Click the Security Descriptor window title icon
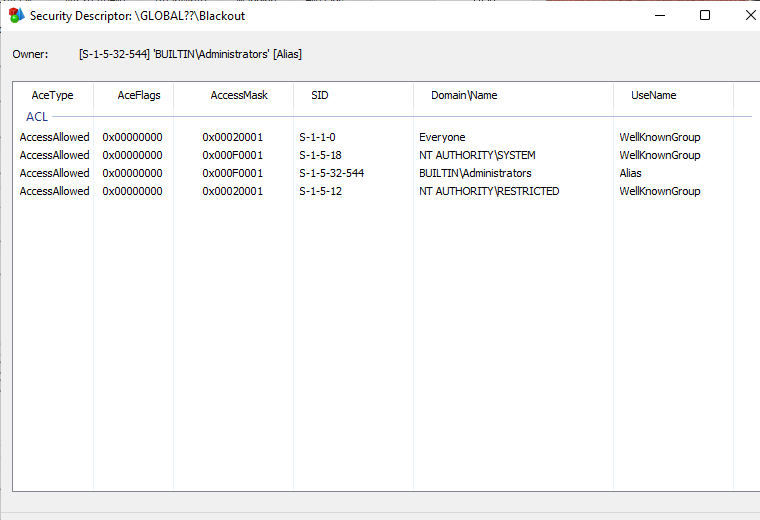This screenshot has width=760, height=520. click(x=16, y=16)
